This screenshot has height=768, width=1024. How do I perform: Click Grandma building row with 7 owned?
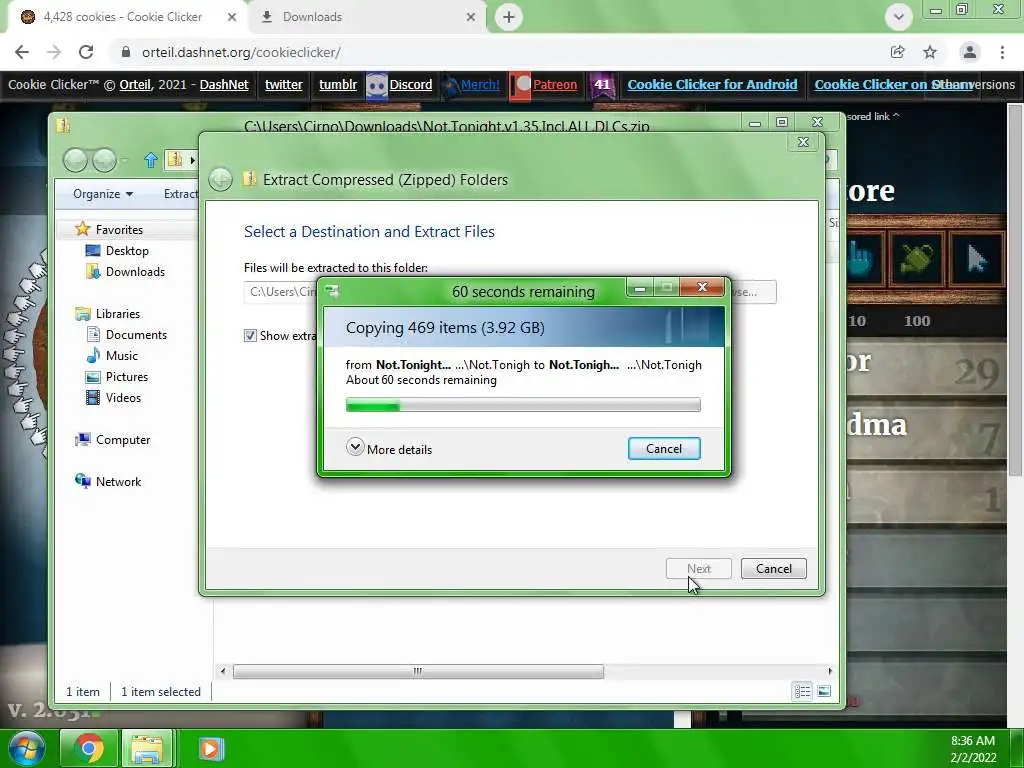(926, 432)
